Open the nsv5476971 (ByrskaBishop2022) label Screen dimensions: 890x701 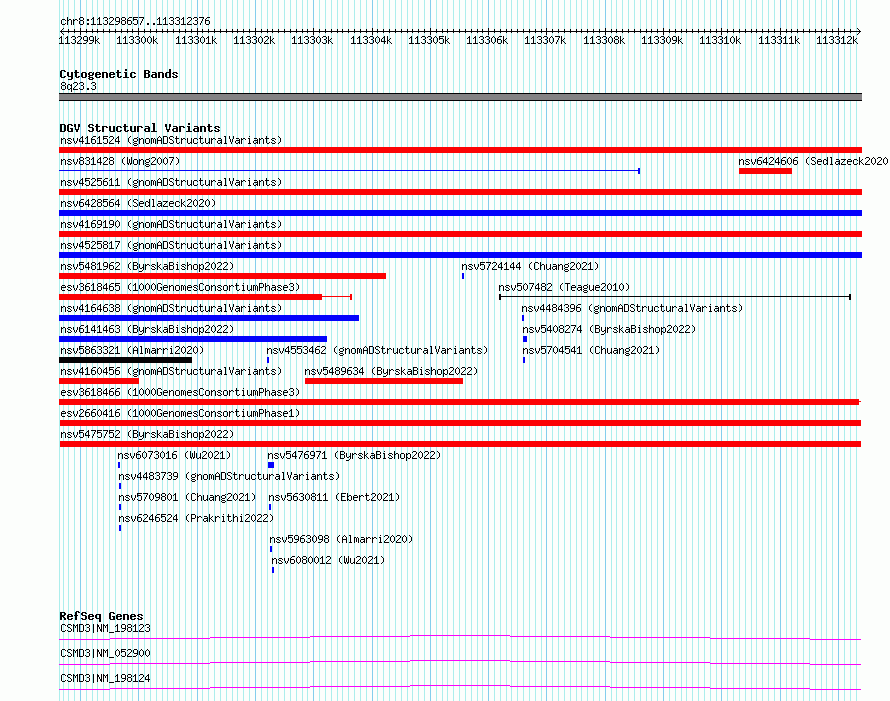pos(354,455)
